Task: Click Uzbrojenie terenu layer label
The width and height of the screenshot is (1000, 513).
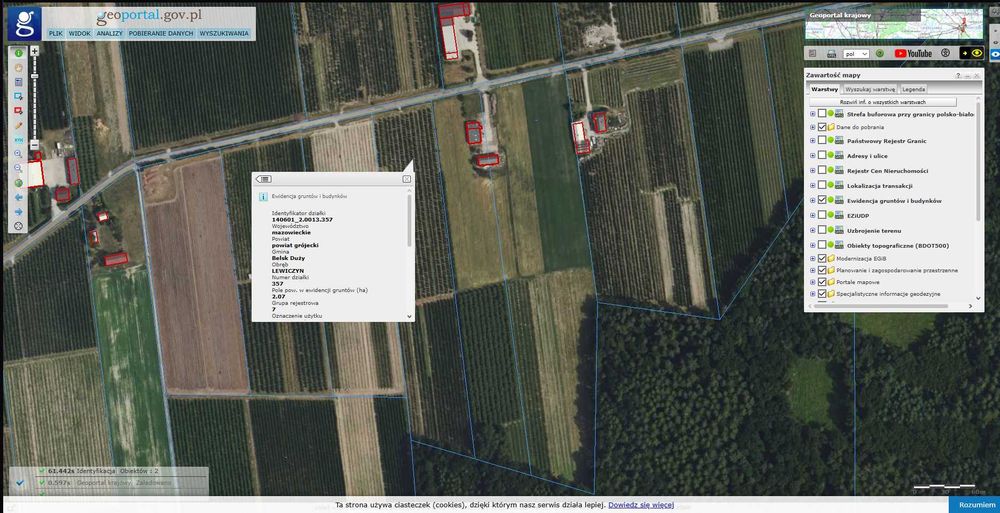Action: tap(874, 230)
